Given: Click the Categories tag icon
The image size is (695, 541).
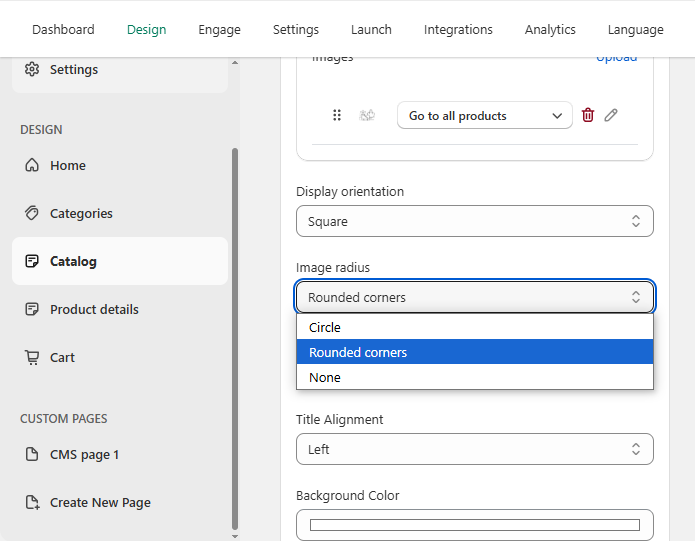Looking at the screenshot, I should click(32, 213).
